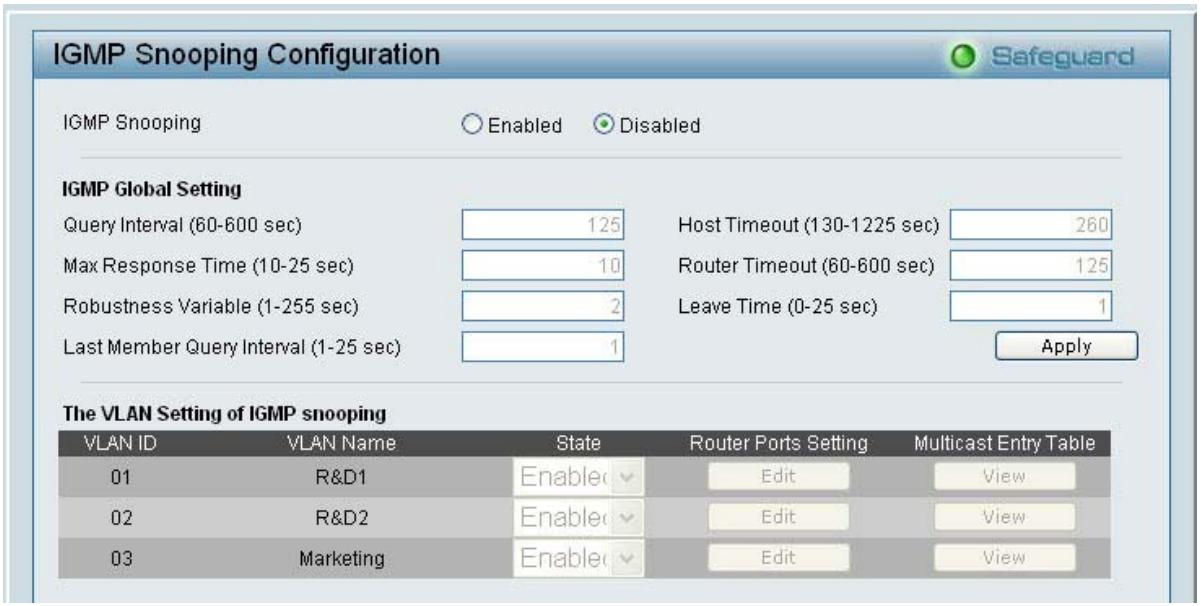The image size is (1201, 606).
Task: Click the VLAN ID column header
Action: (120, 443)
